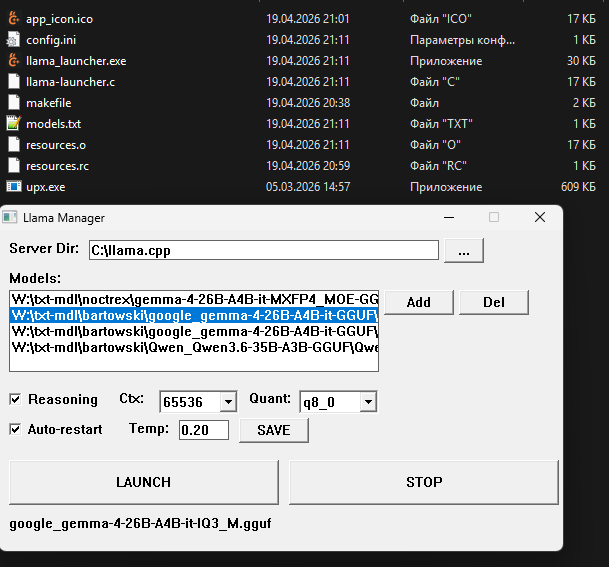The image size is (609, 567).
Task: Click the app_icon.ico file icon
Action: 14,19
